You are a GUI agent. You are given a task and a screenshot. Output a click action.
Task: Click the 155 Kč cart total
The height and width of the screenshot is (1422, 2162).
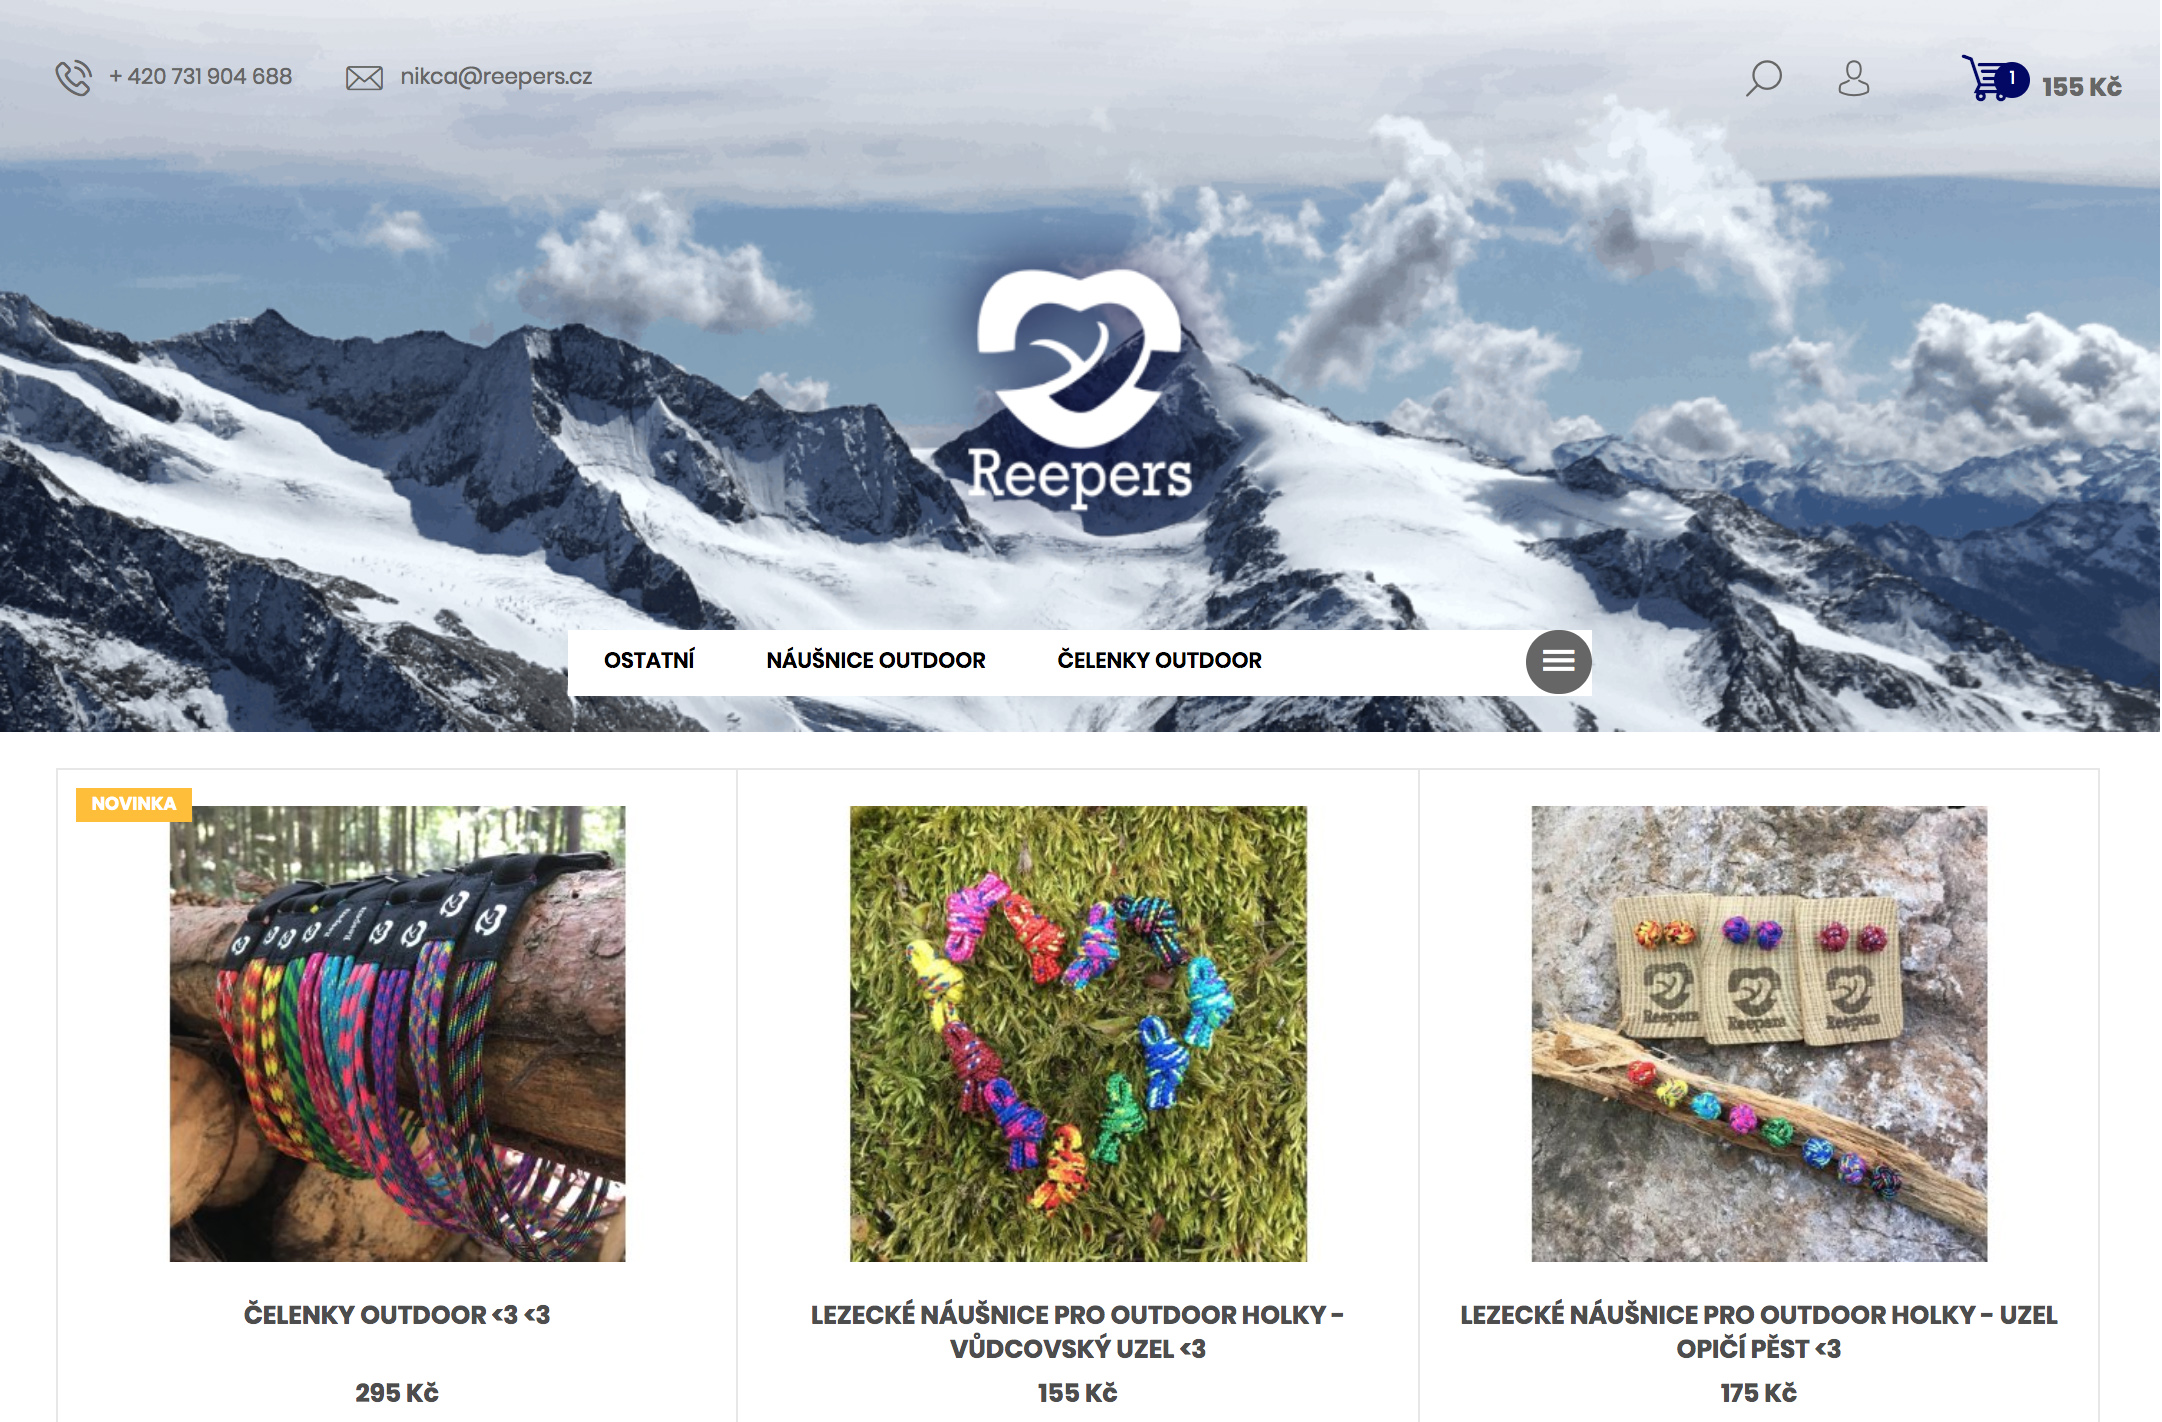[2081, 87]
